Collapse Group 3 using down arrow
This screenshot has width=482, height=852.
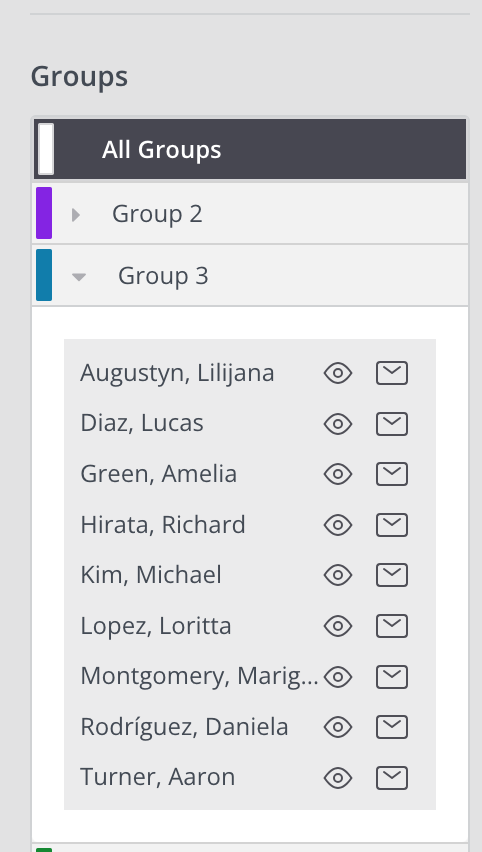point(79,277)
